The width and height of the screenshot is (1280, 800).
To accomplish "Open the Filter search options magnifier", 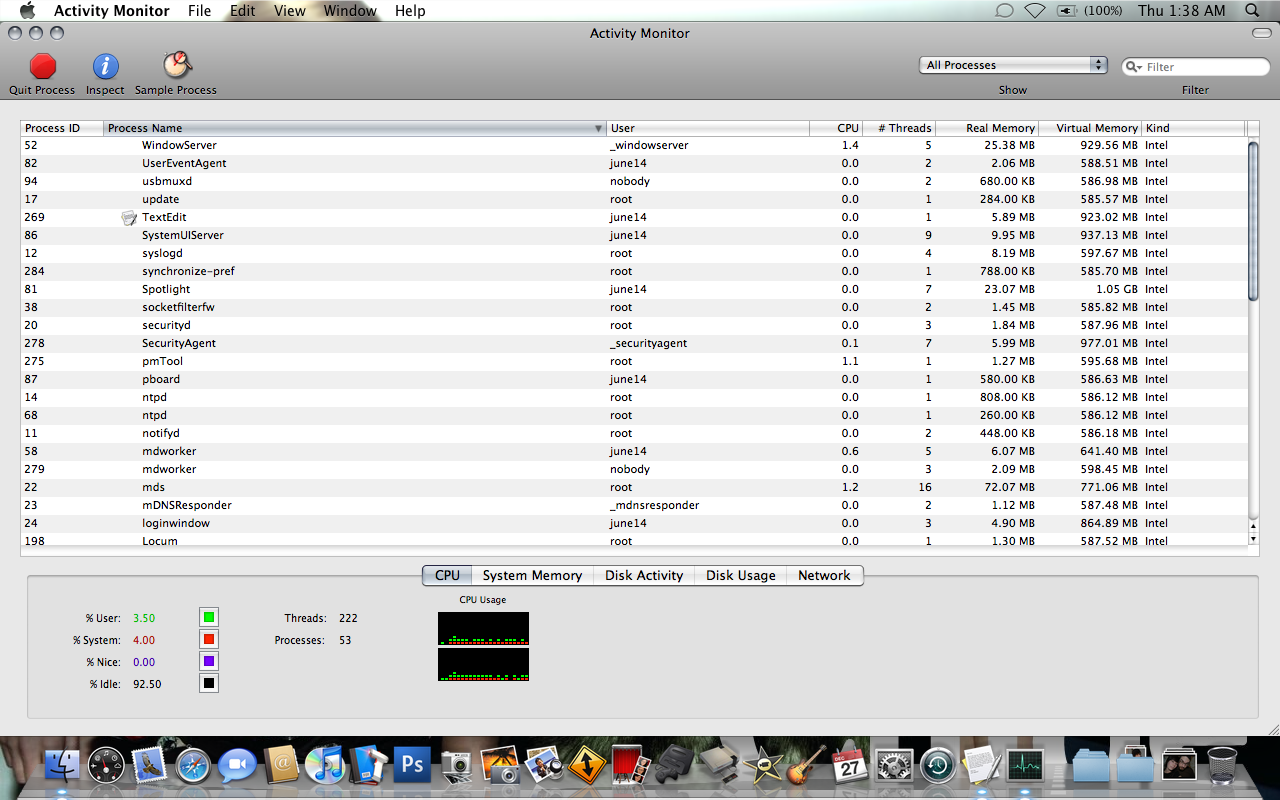I will (1134, 67).
